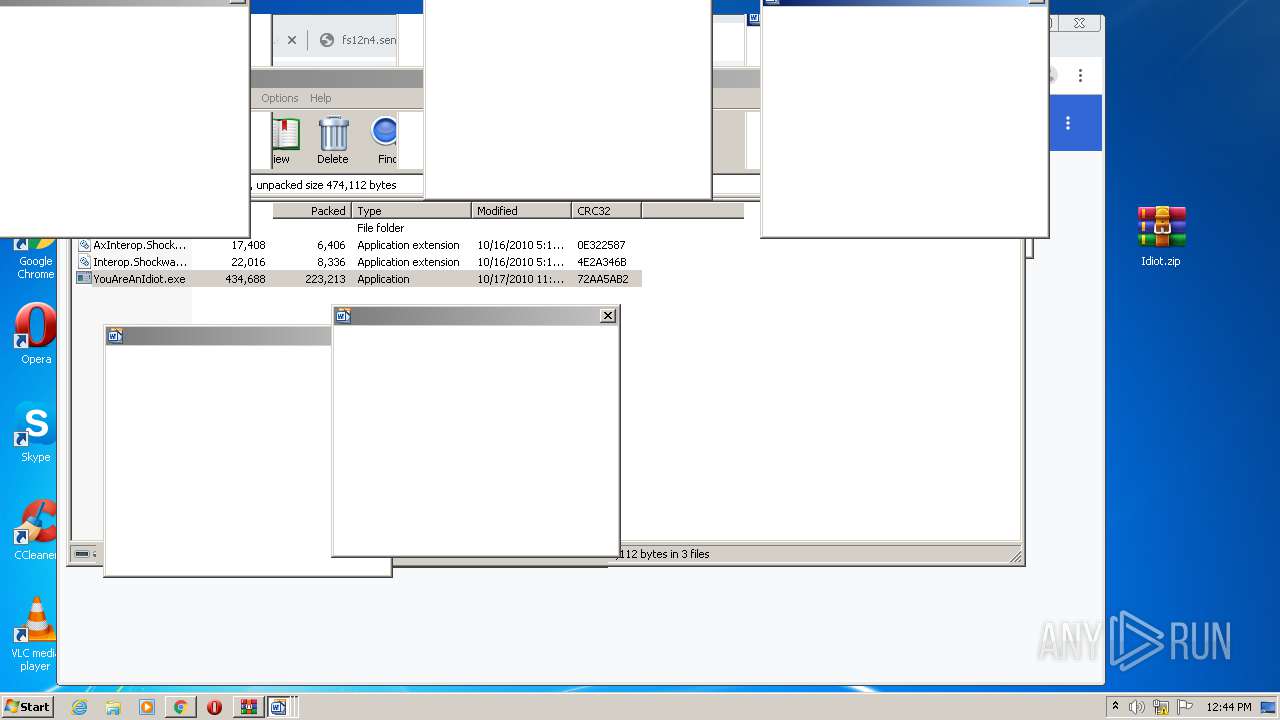Image resolution: width=1280 pixels, height=720 pixels.
Task: Select the AxInterop.Shock... file entry
Action: click(140, 245)
